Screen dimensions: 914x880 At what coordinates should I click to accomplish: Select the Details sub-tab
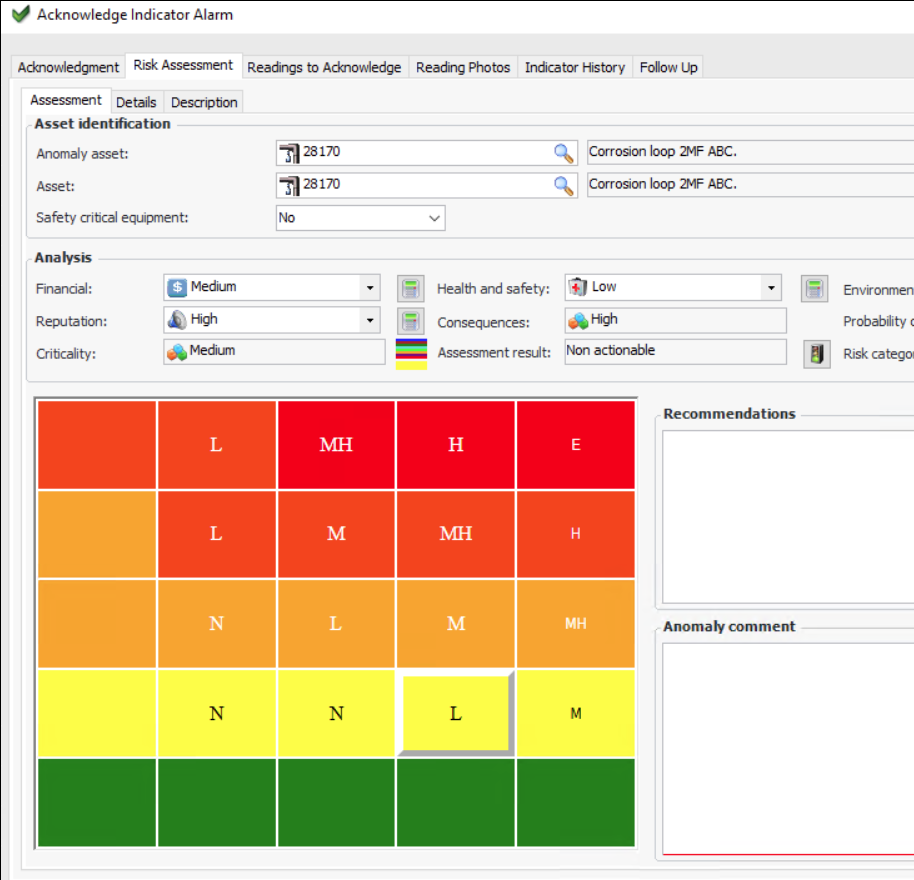coord(136,102)
